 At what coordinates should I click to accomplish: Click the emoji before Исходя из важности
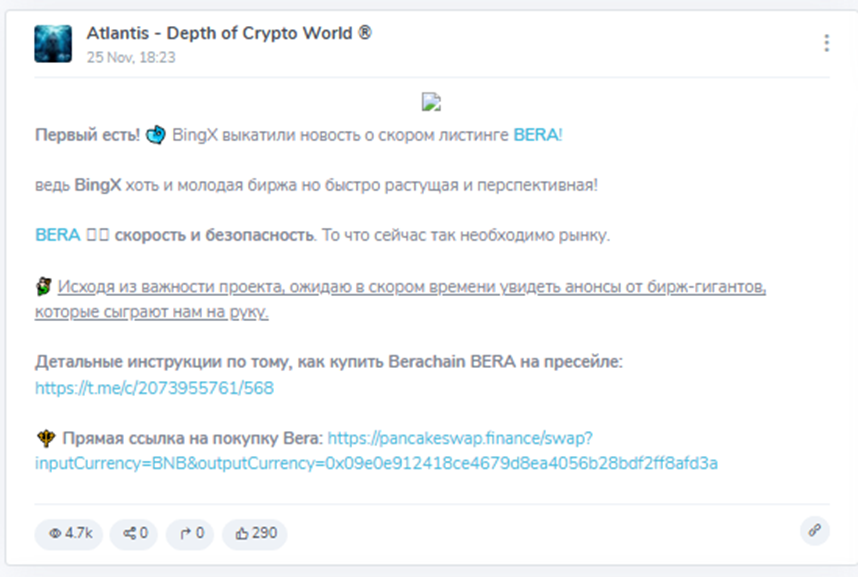(x=44, y=286)
